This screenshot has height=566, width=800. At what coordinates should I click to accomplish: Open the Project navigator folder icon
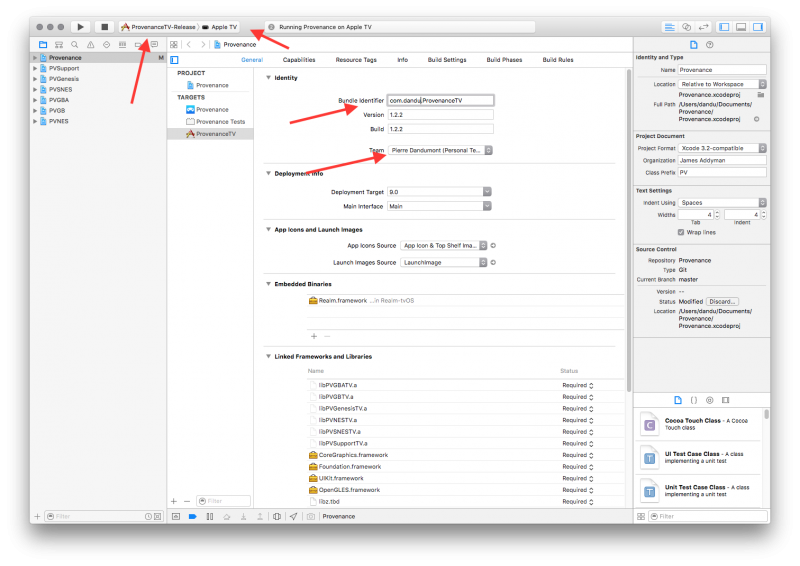tap(43, 44)
